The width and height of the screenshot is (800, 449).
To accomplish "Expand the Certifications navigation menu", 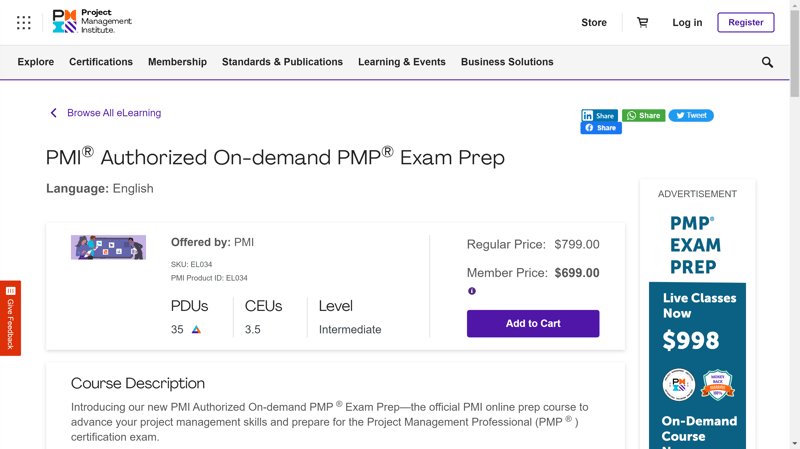I will tap(101, 62).
